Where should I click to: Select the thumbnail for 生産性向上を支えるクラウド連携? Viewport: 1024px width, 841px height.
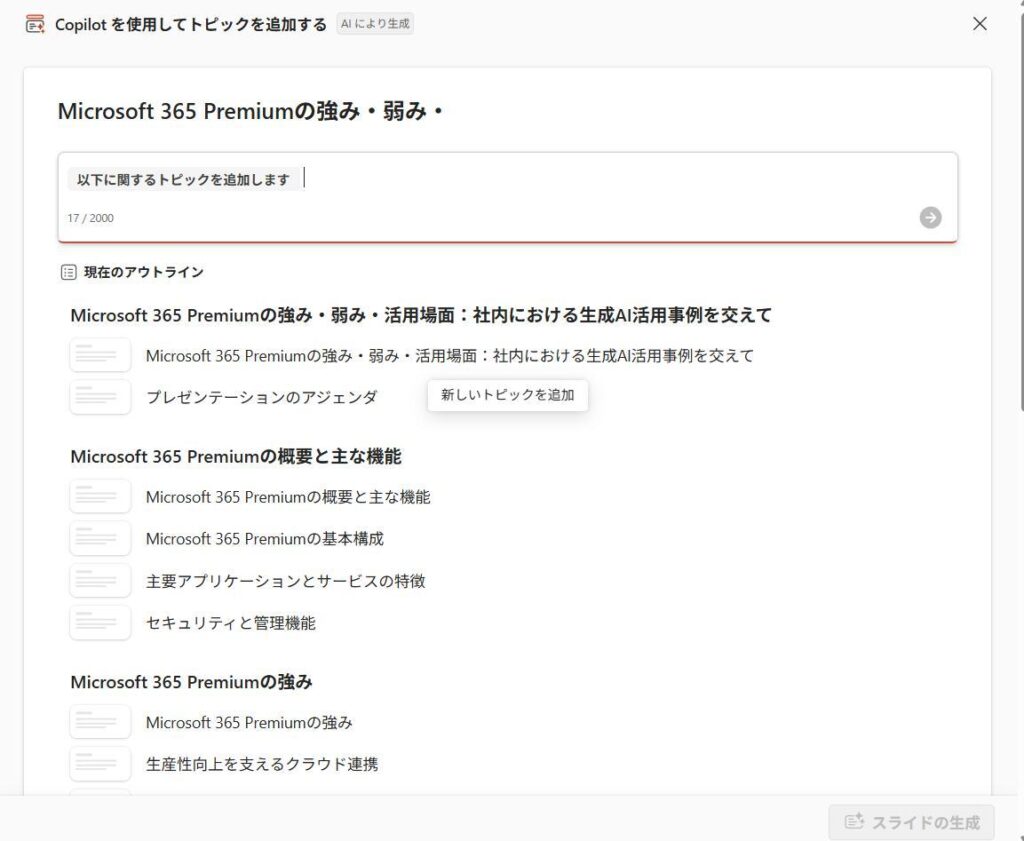click(100, 763)
